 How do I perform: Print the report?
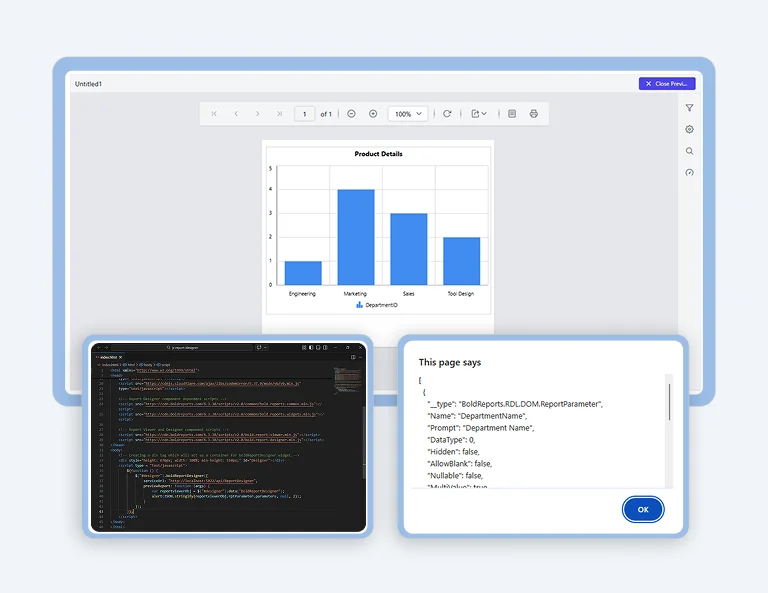[x=534, y=114]
